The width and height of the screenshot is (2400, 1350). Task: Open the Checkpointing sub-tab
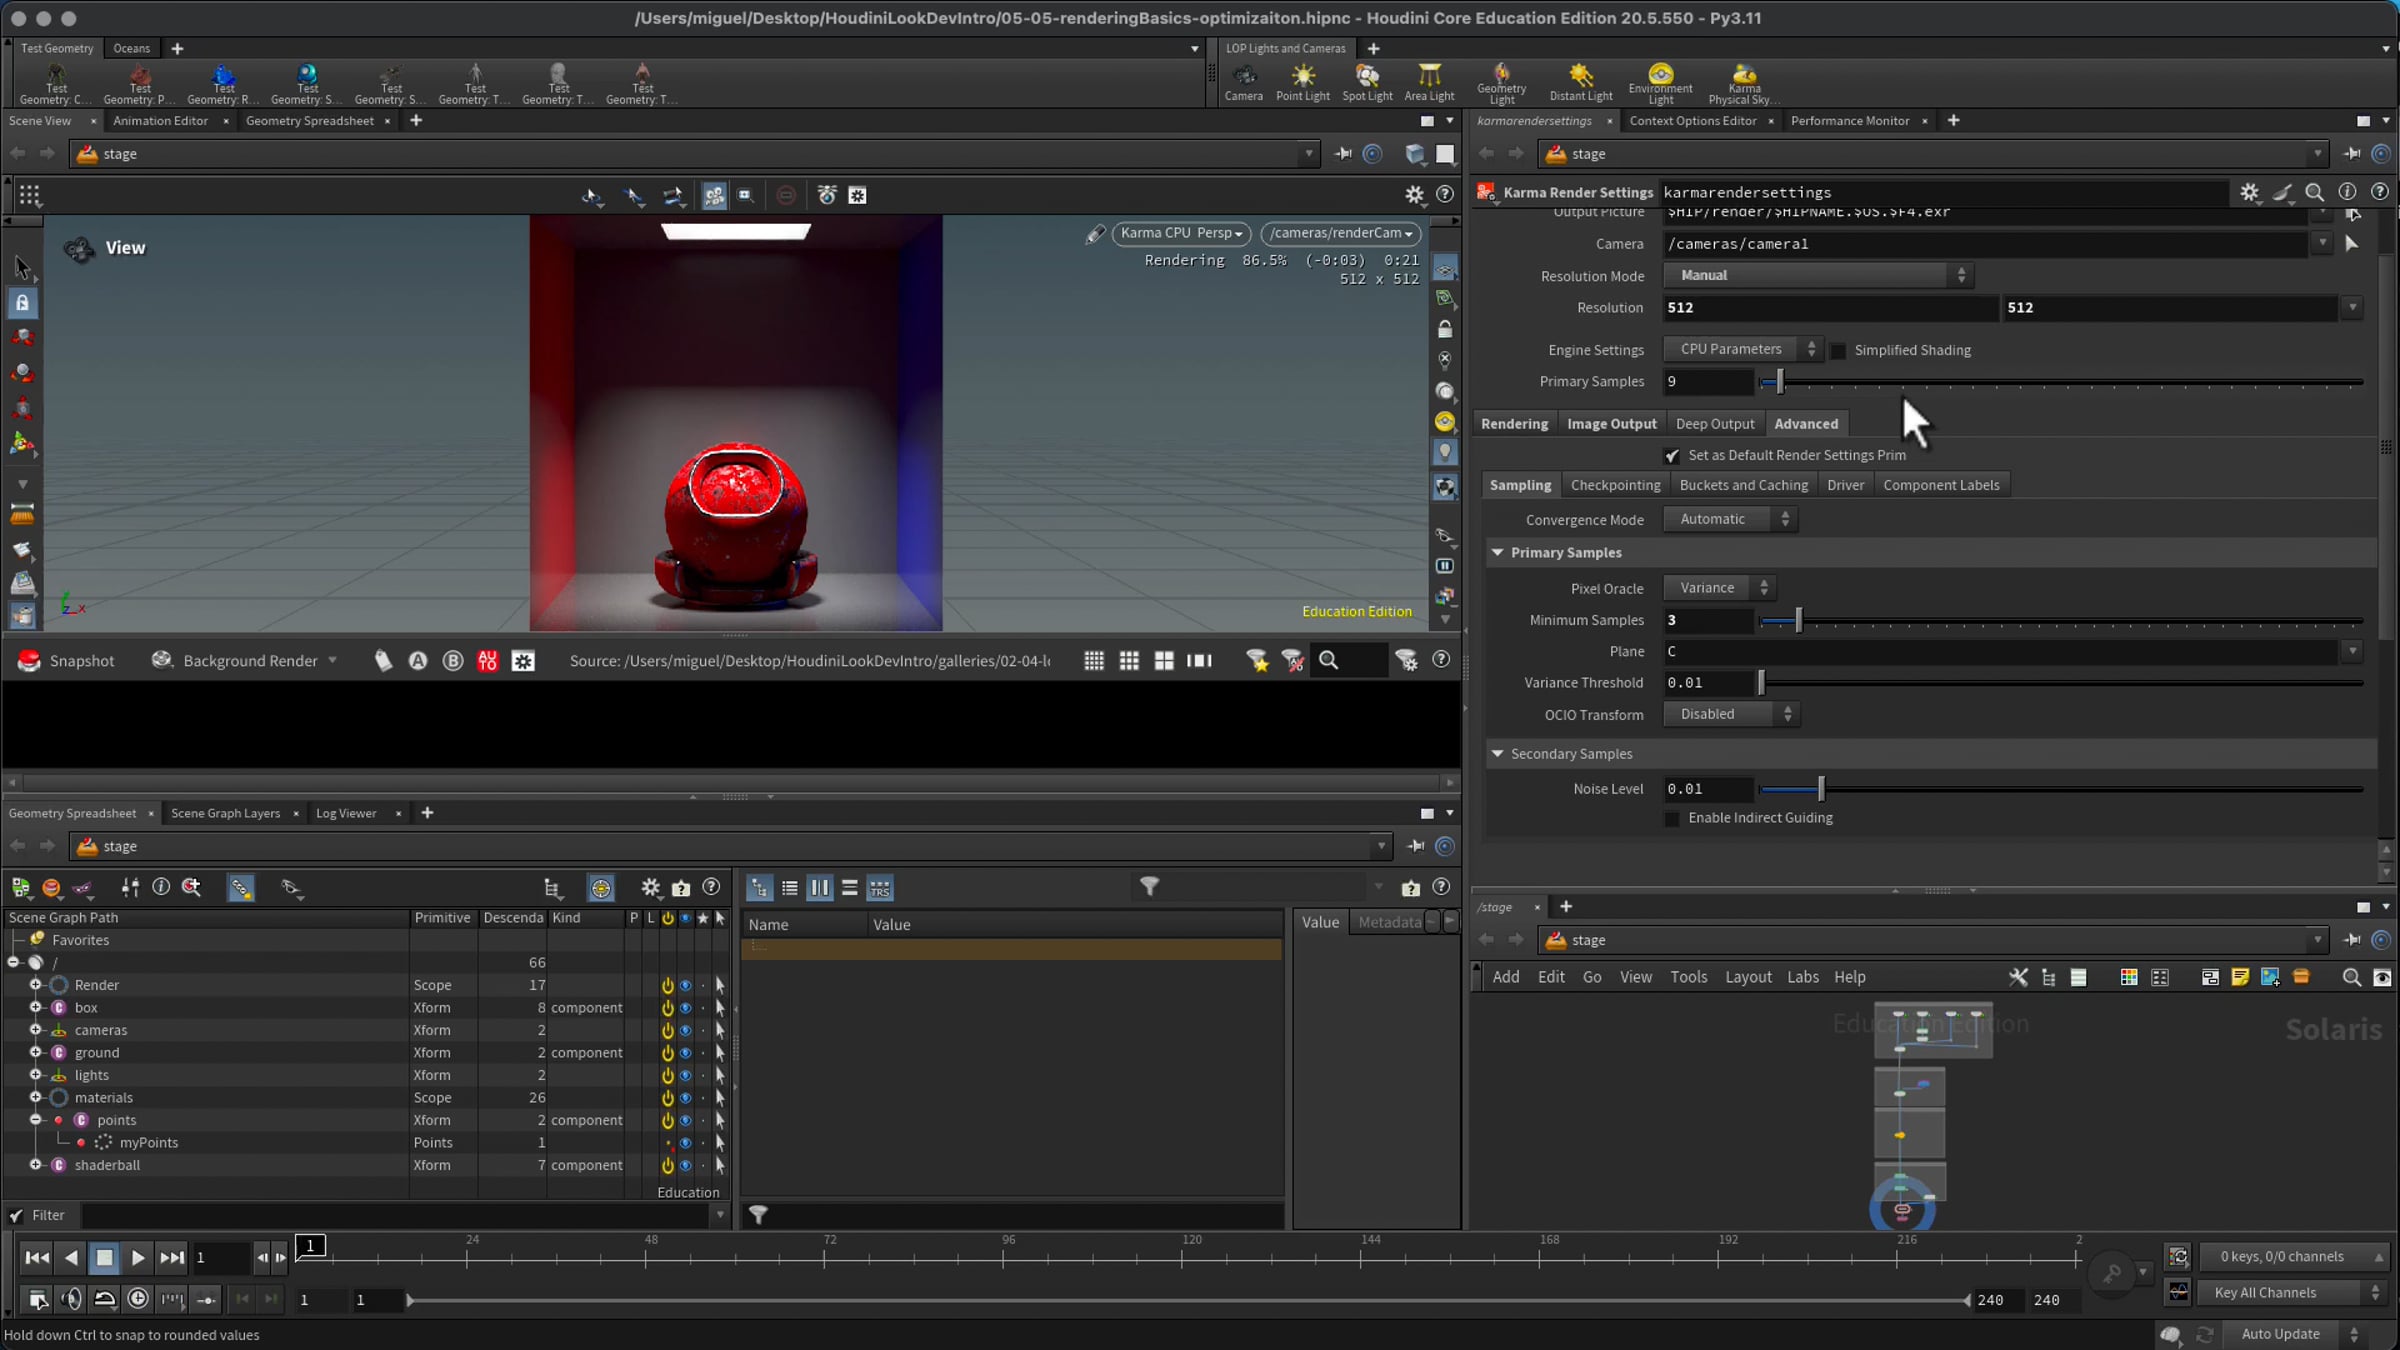coord(1615,485)
